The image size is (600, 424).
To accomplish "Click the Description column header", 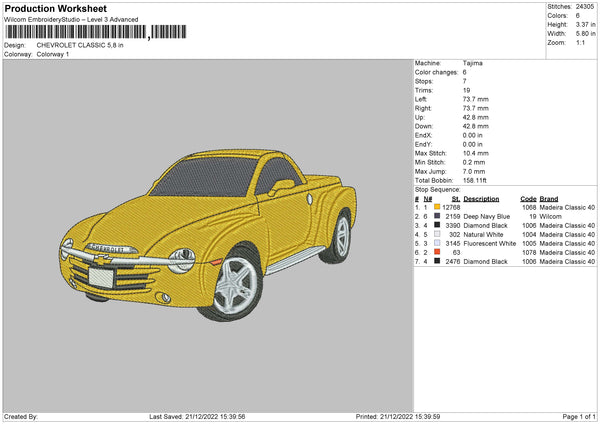I will (482, 198).
